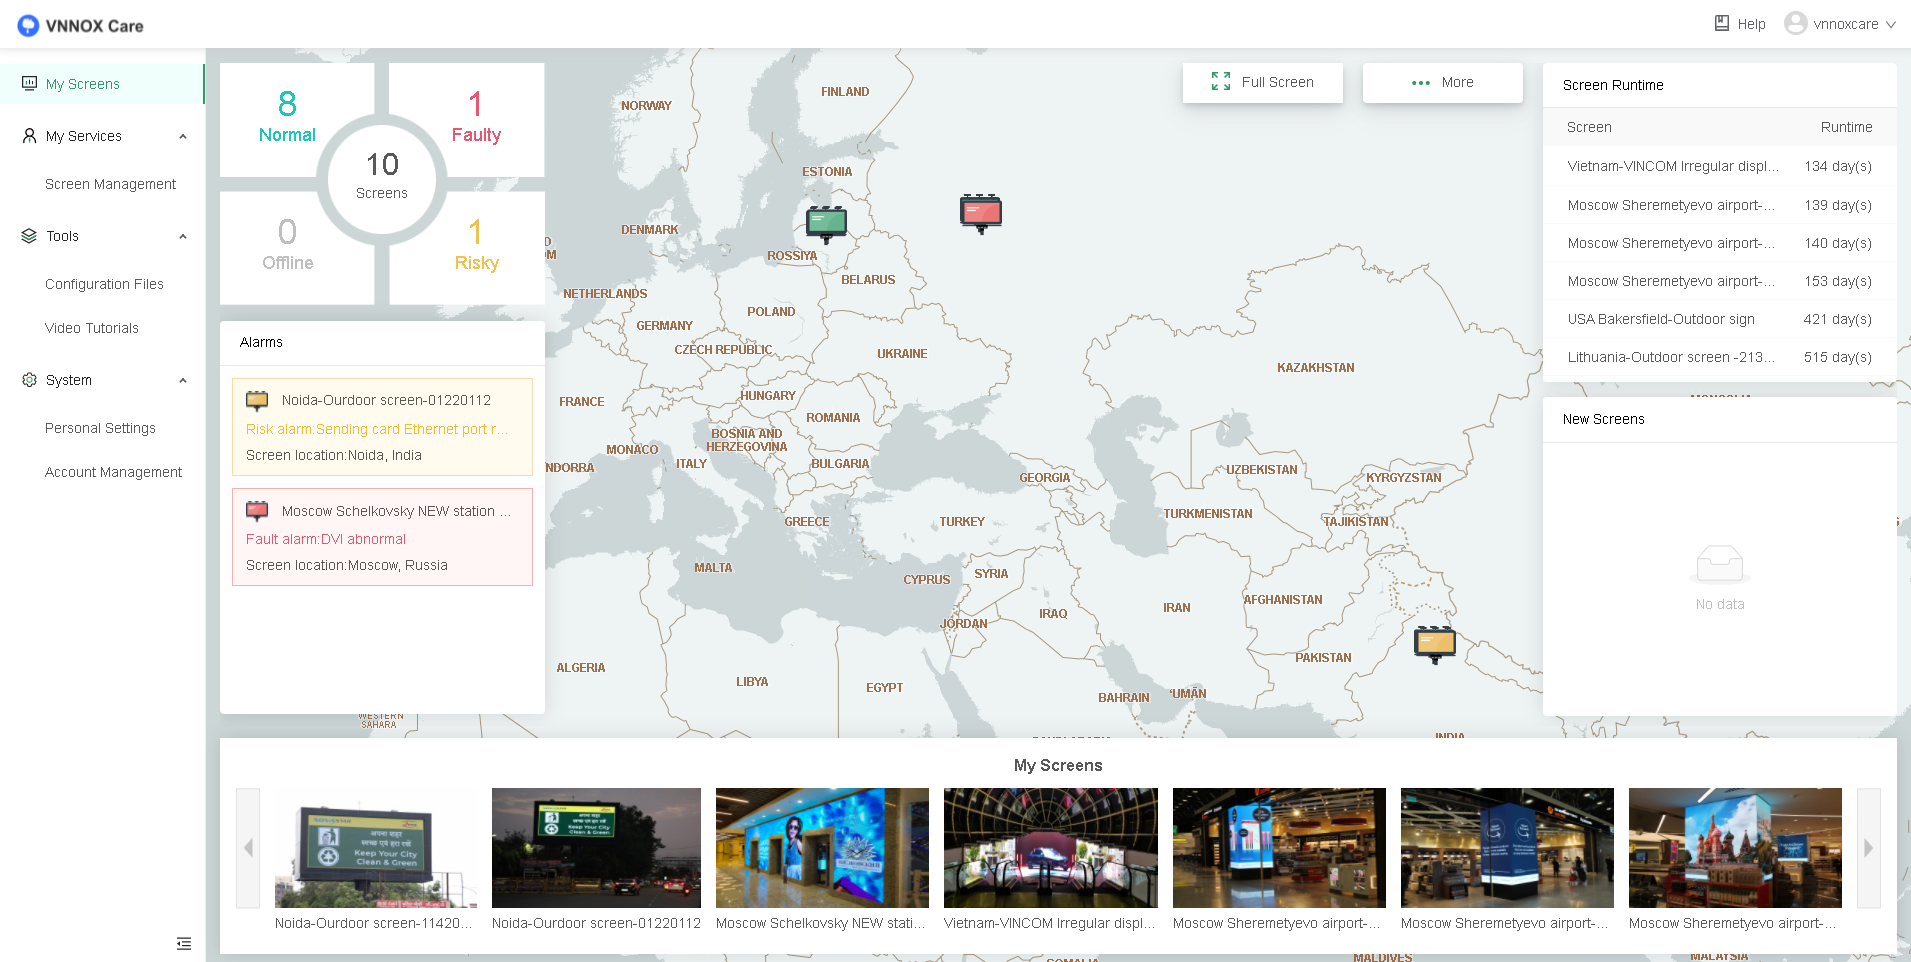Click the user avatar icon
The height and width of the screenshot is (962, 1911).
point(1795,23)
